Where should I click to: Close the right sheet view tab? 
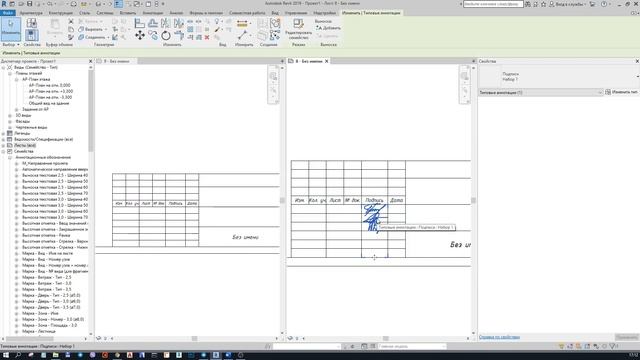pyautogui.click(x=327, y=61)
